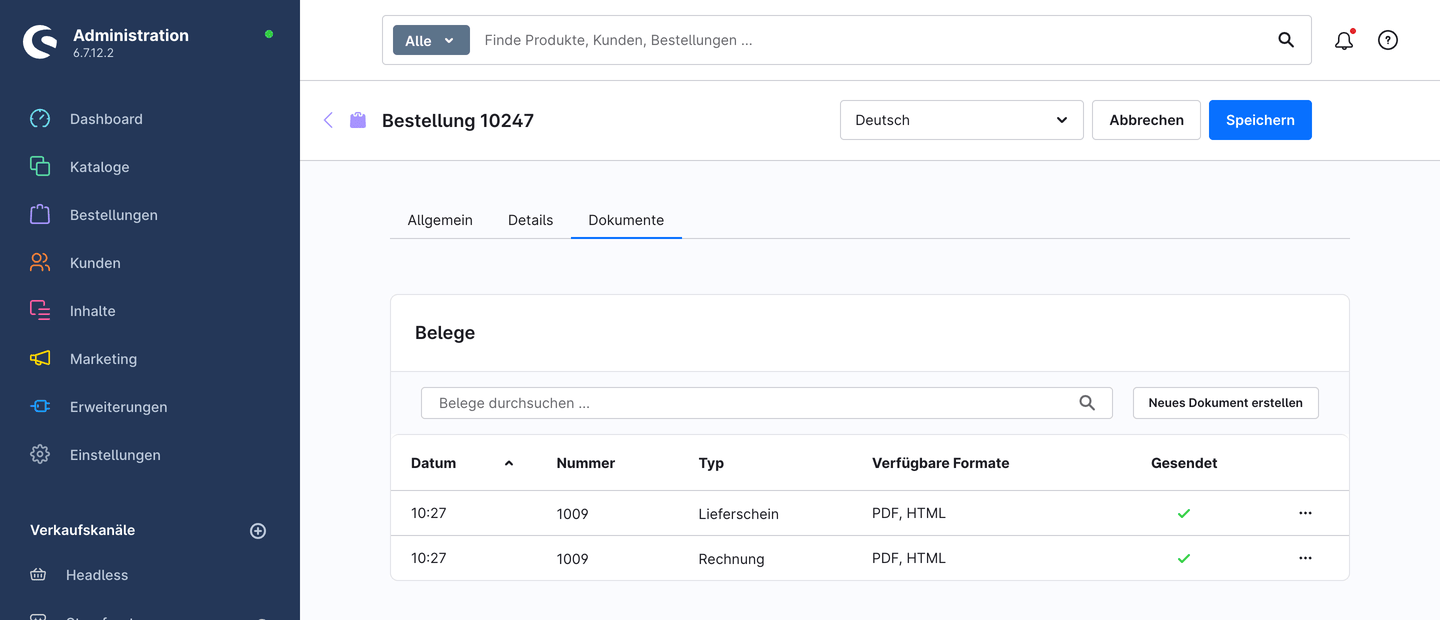Click Verfügbare Formate column header
Image resolution: width=1440 pixels, height=620 pixels.
(940, 463)
